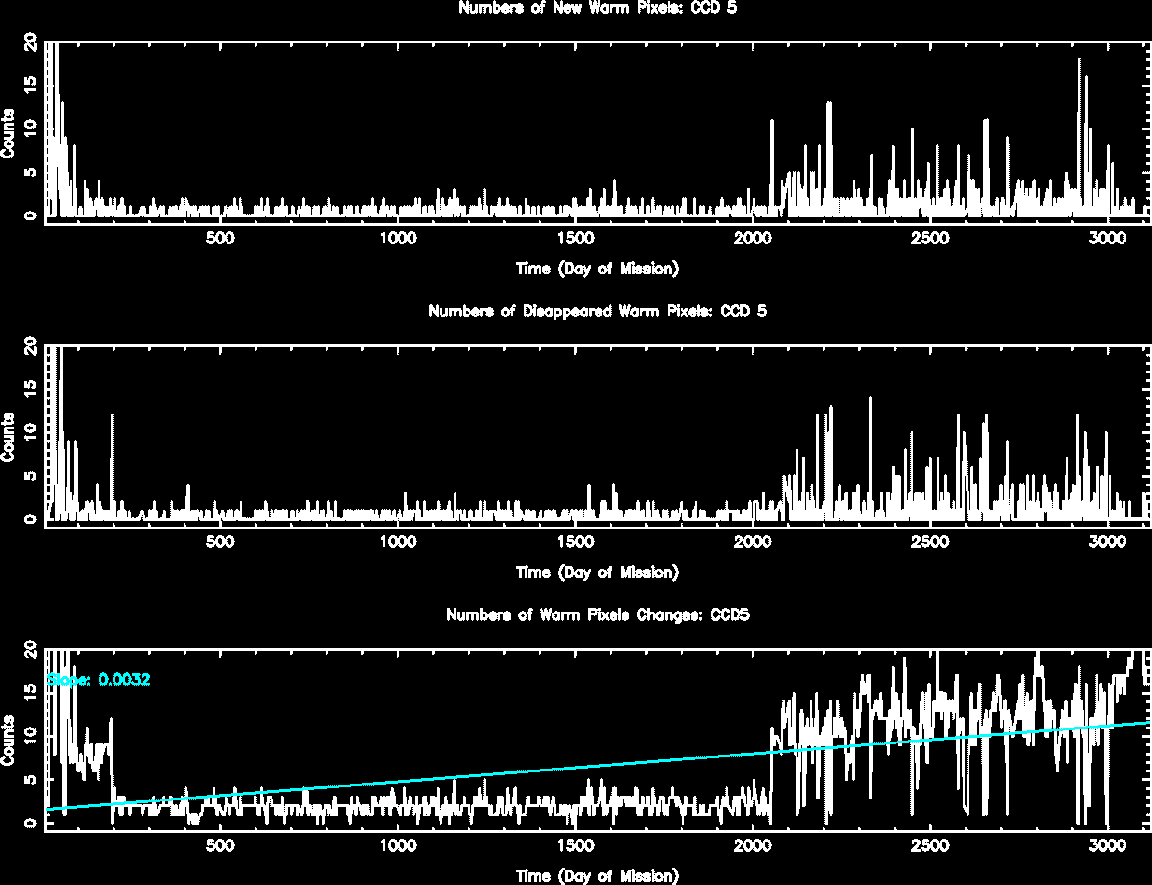Viewport: 1152px width, 885px height.
Task: Click the 1500 tick label on bottom plot x-axis
Action: (x=575, y=845)
